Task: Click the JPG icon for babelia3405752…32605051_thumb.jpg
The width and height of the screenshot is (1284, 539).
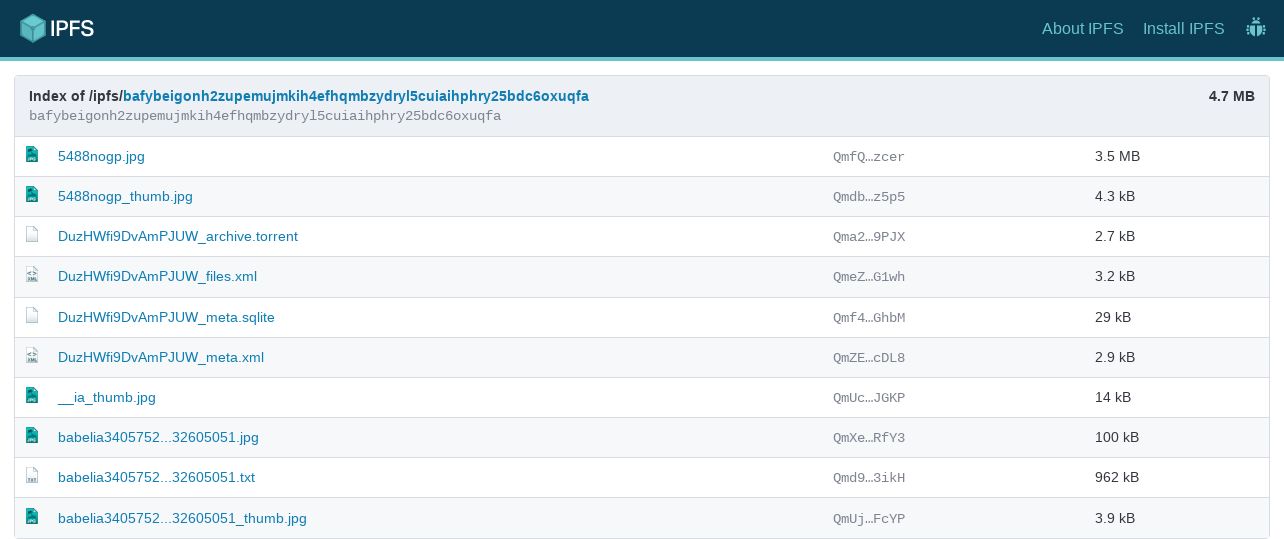Action: point(32,516)
